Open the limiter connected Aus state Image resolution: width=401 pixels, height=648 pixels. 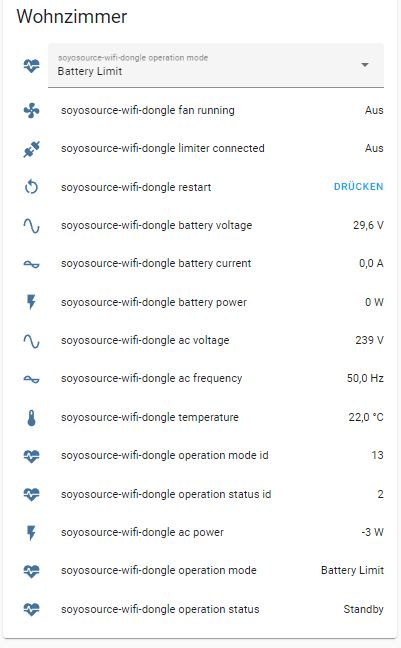(x=374, y=148)
